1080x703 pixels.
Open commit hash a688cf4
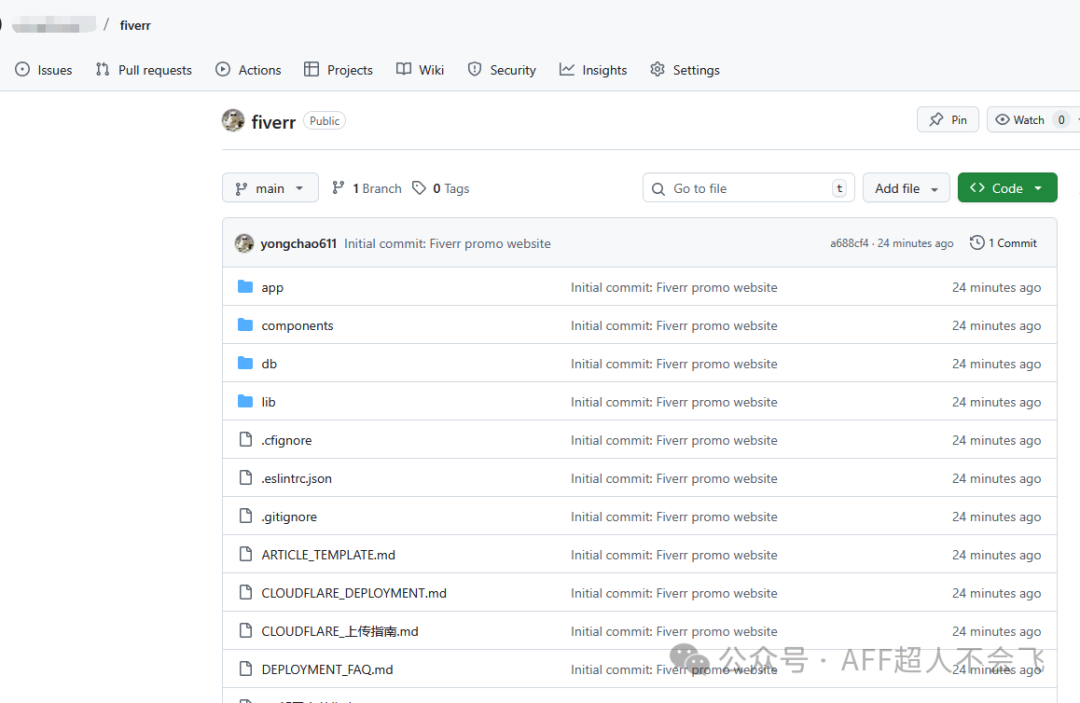[849, 243]
